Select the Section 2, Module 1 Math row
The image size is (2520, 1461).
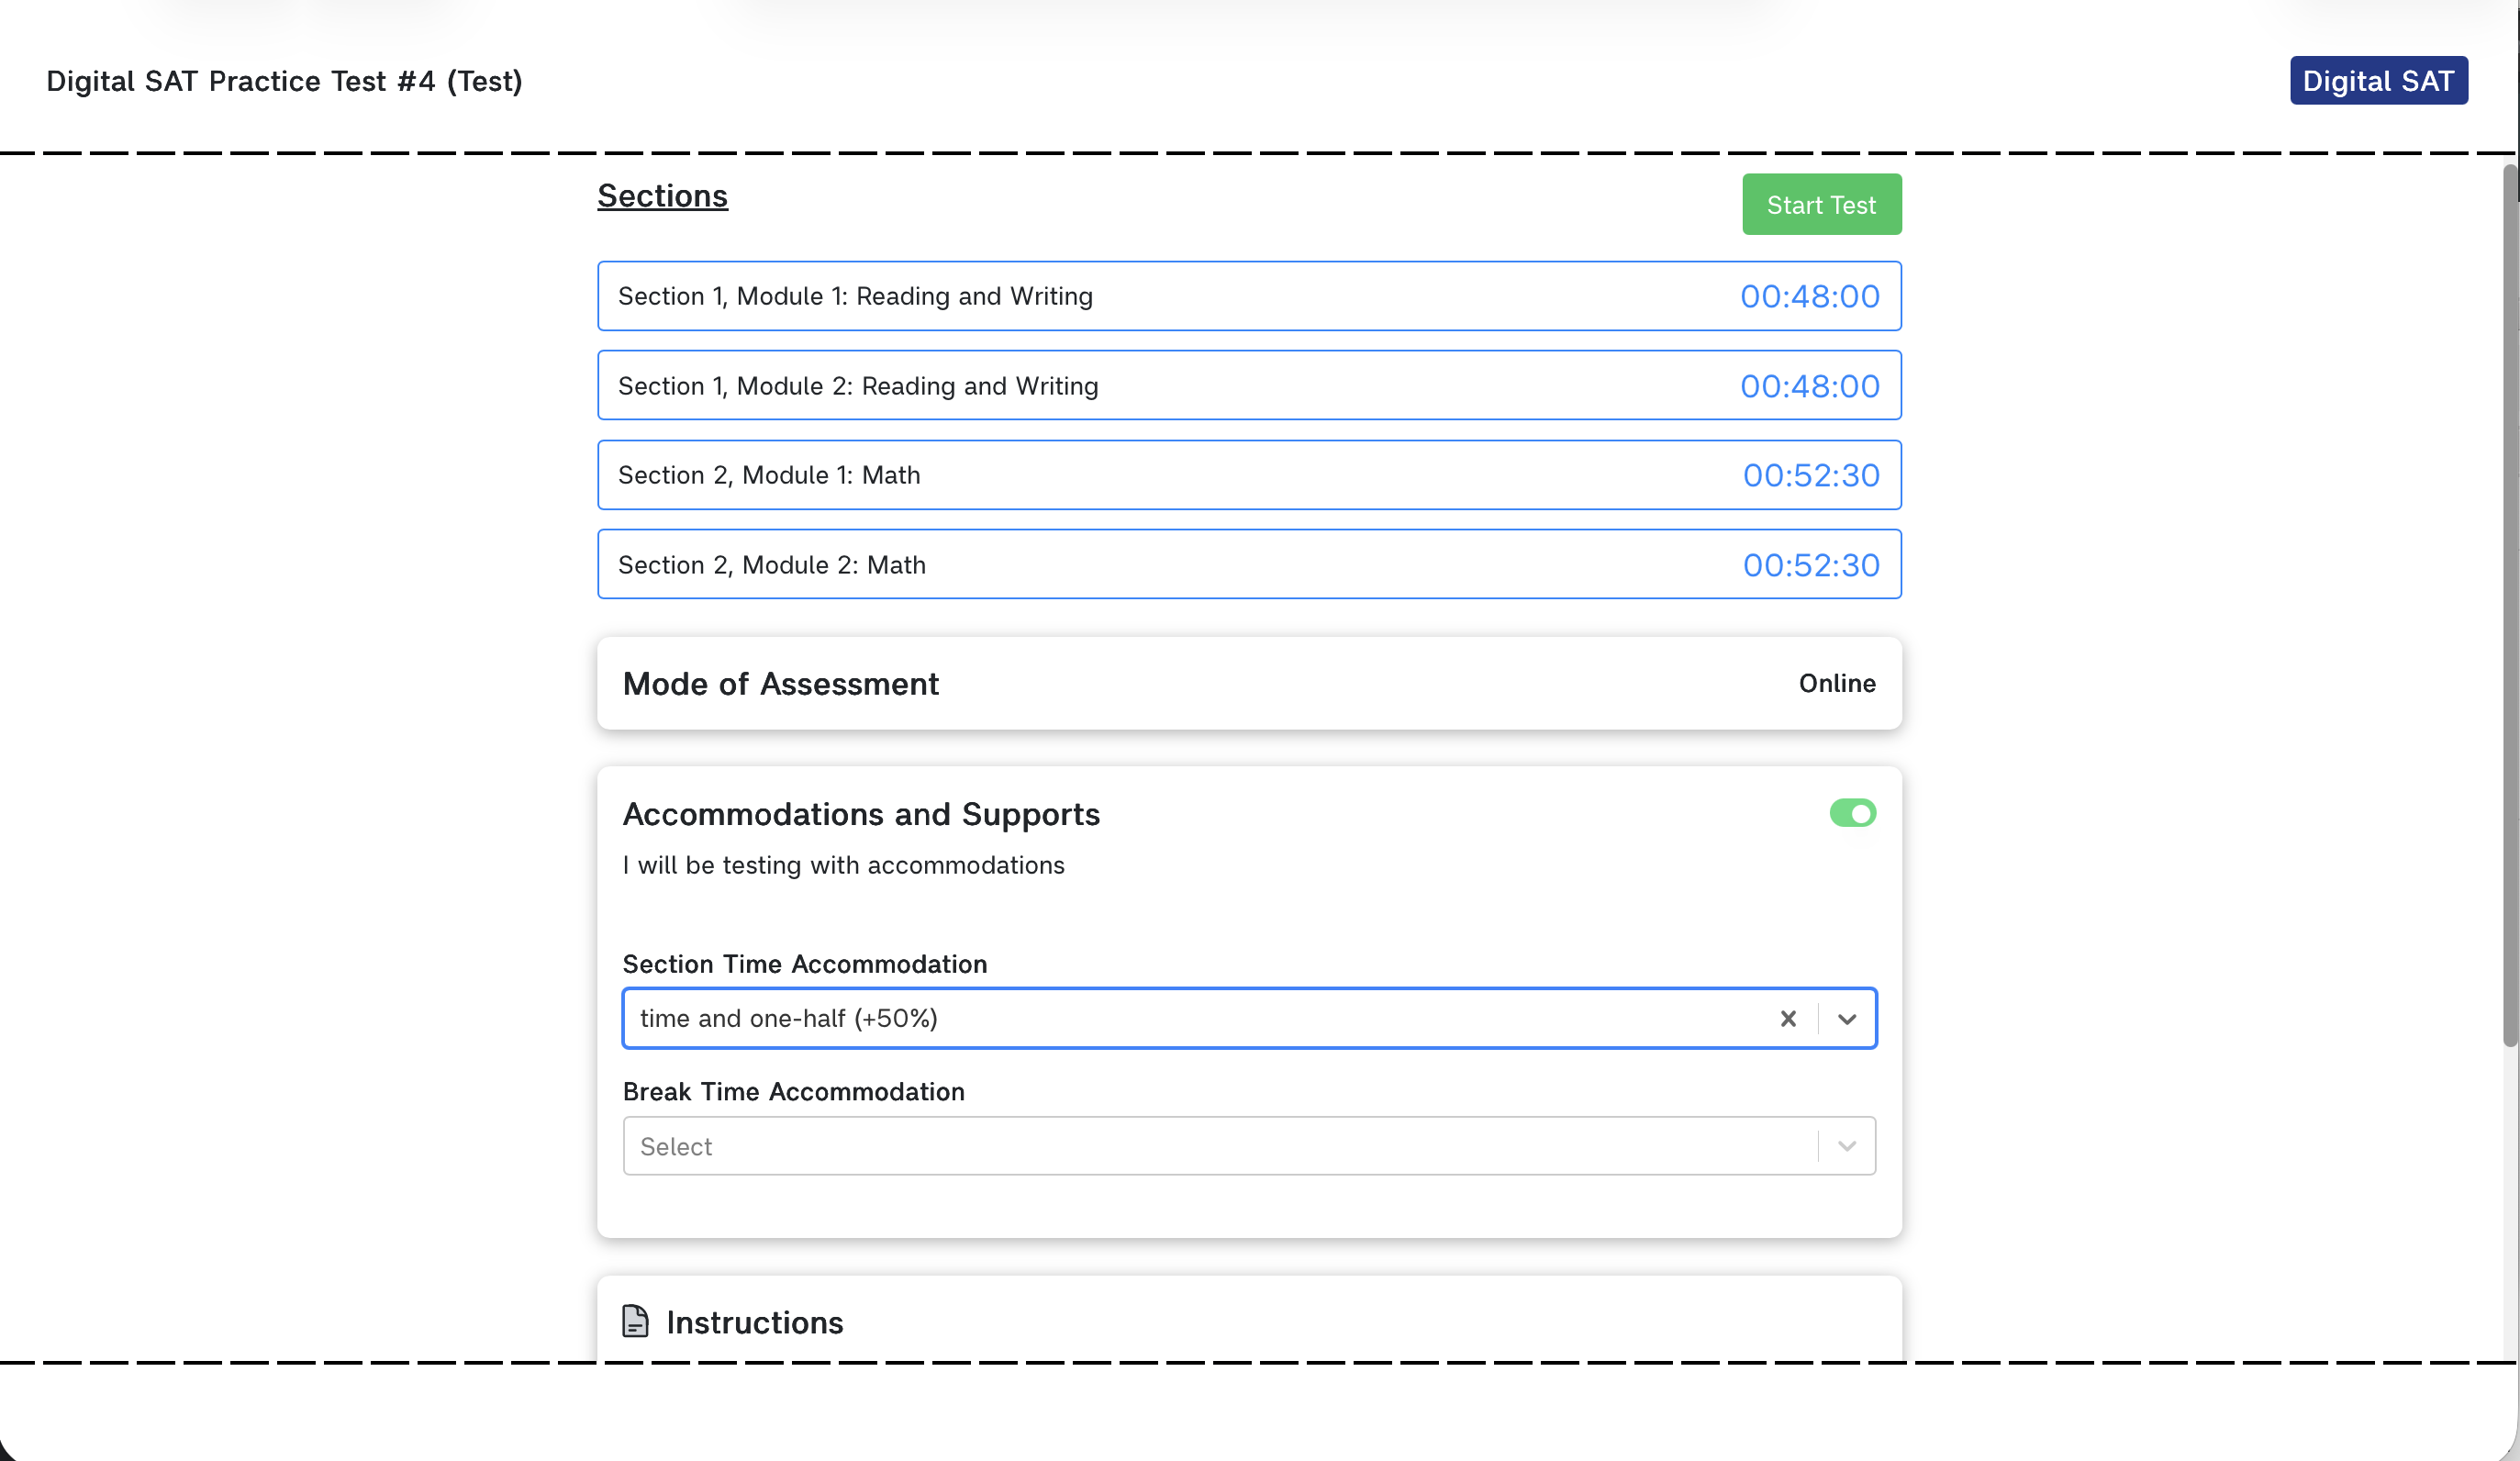pyautogui.click(x=1249, y=475)
